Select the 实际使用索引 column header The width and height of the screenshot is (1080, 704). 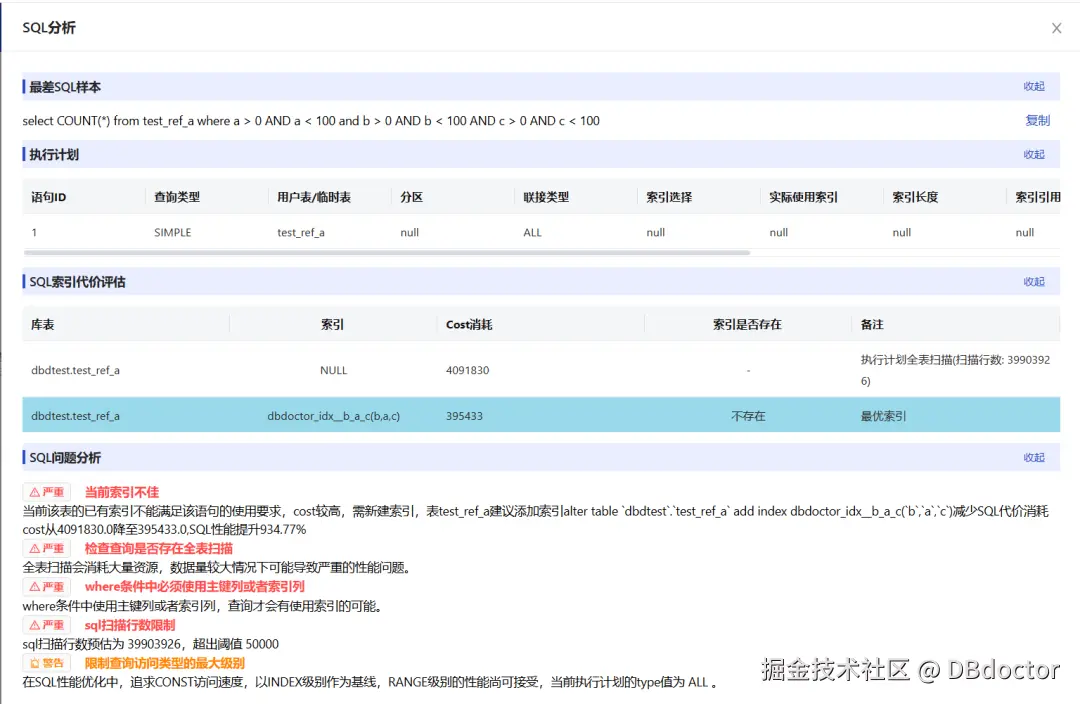[803, 197]
